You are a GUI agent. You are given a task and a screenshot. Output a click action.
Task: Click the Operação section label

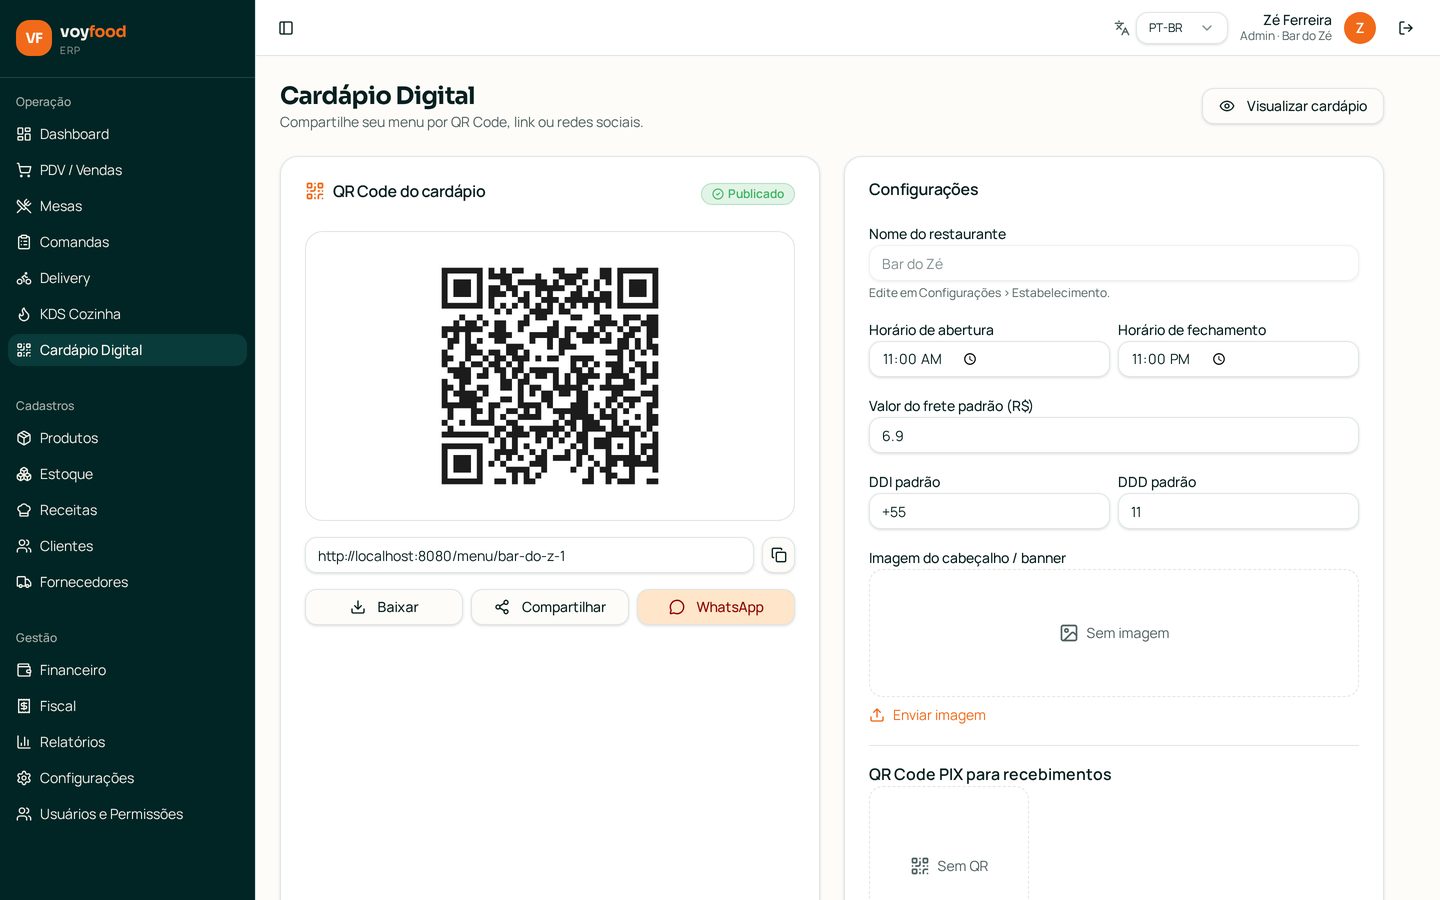coord(43,102)
